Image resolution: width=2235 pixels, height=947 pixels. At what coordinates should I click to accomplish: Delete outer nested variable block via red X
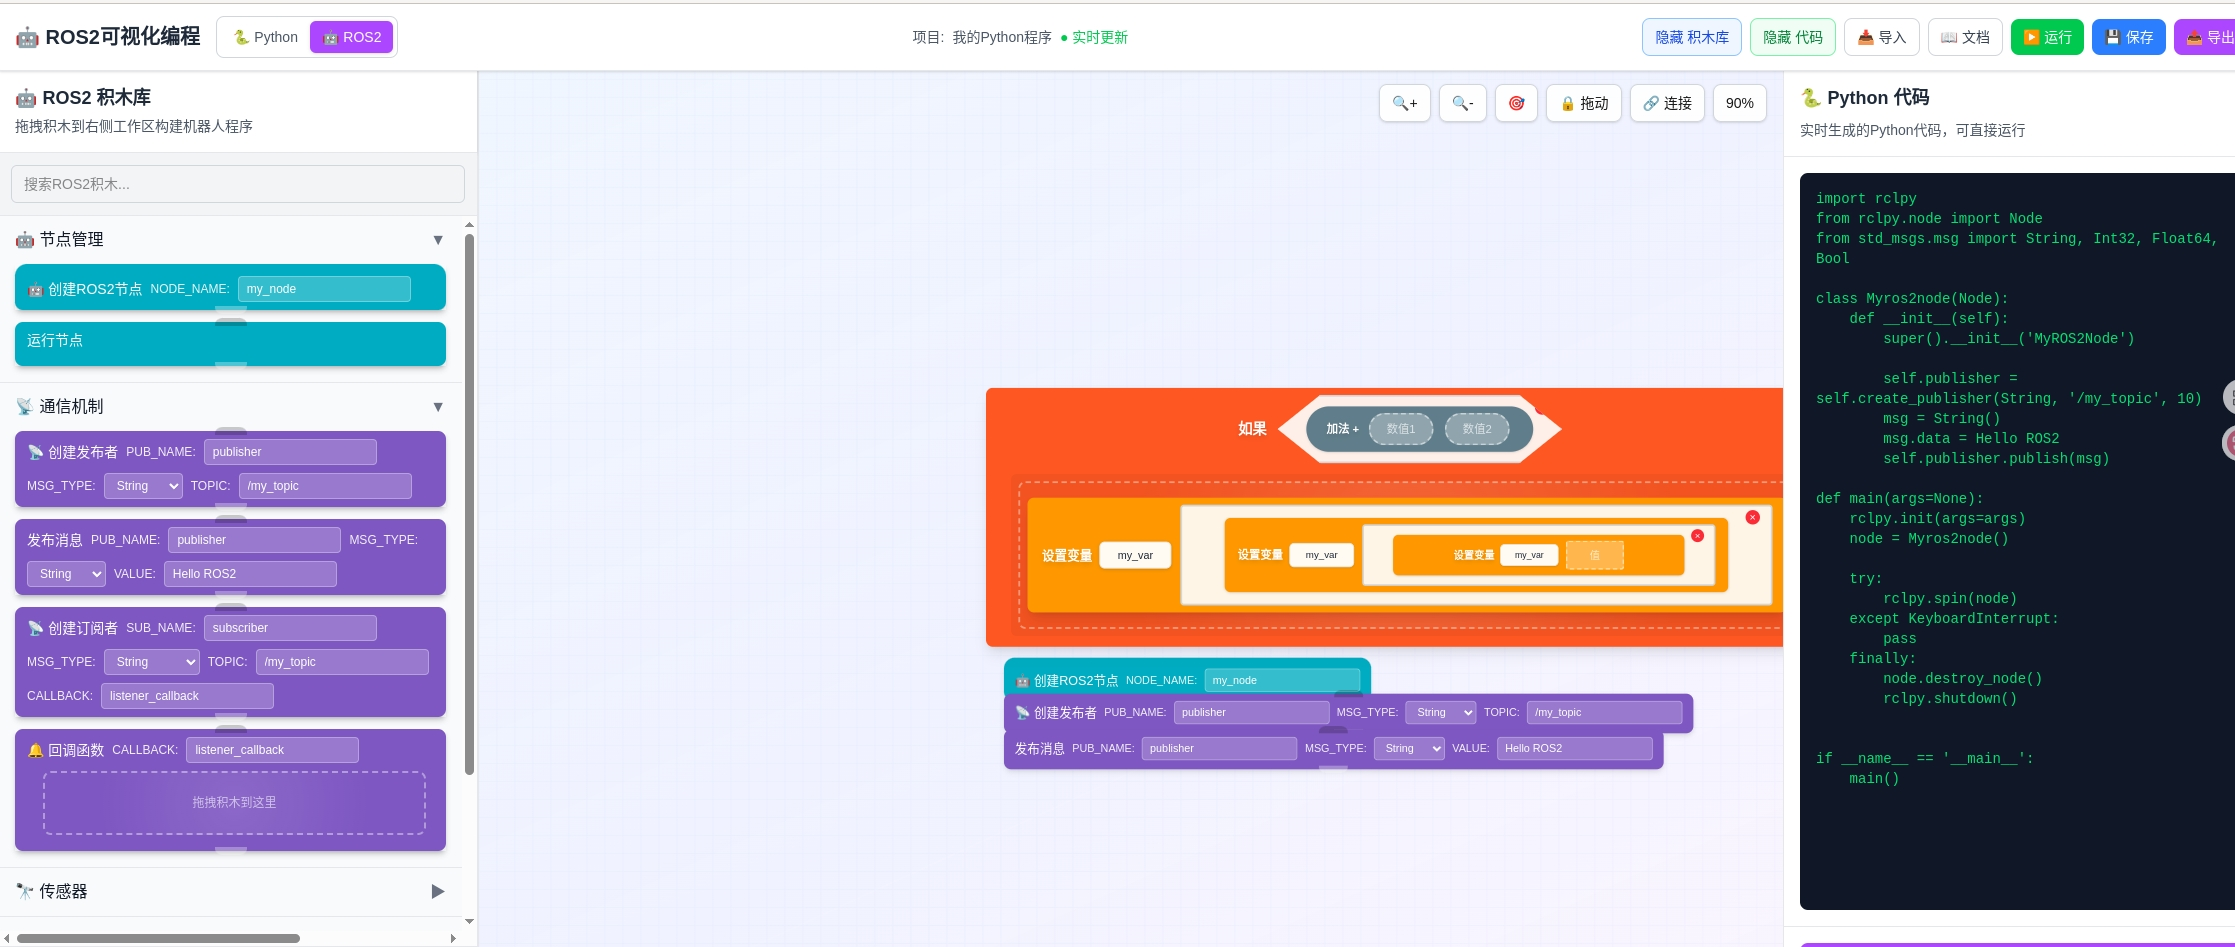pyautogui.click(x=1752, y=517)
